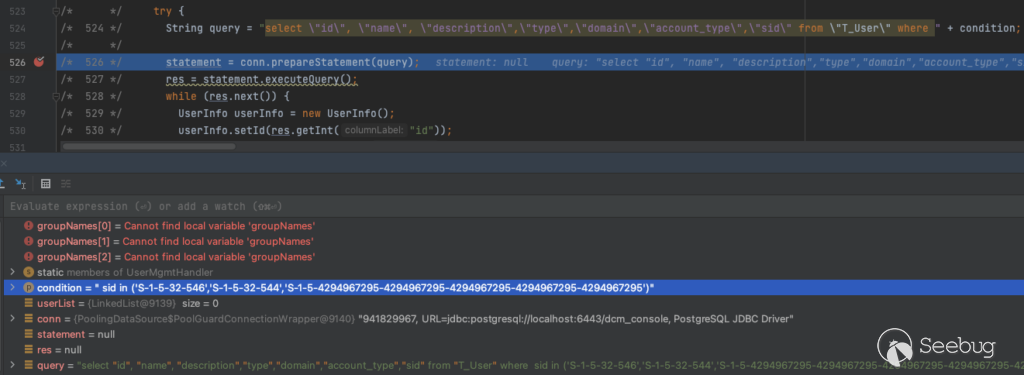Click 'userInfo.setId' call on line 530
Image resolution: width=1024 pixels, height=375 pixels.
pos(221,130)
